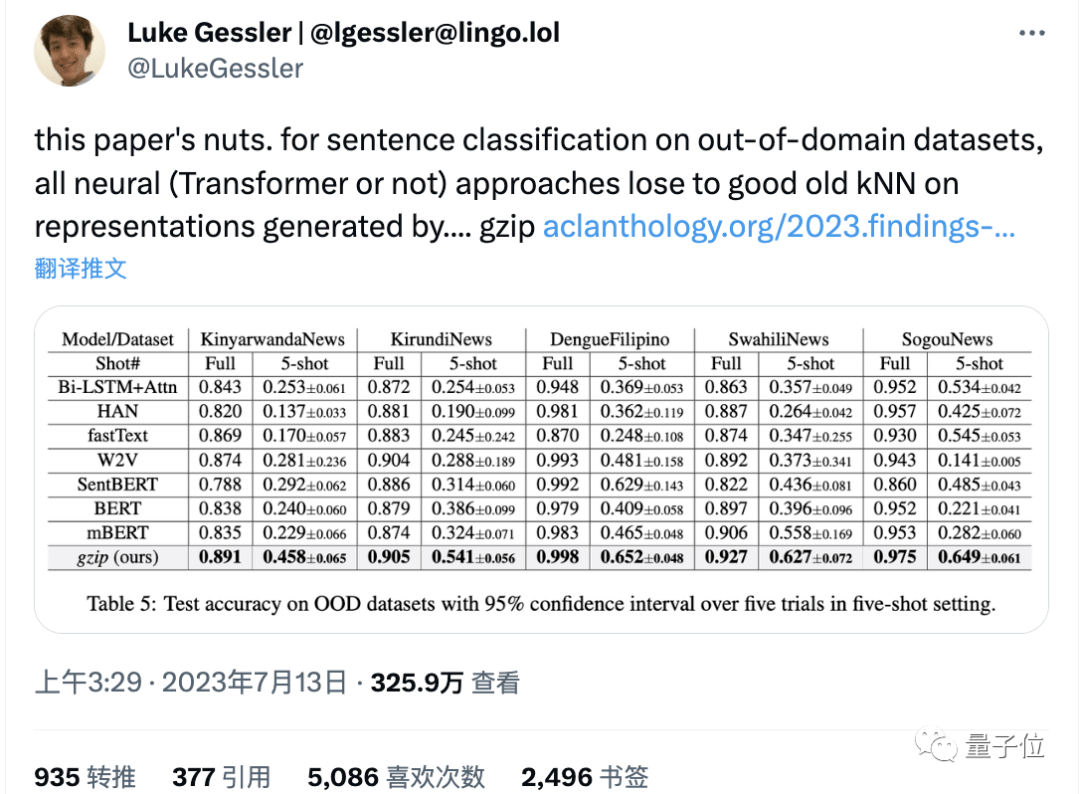View the 377 引用 quotes list
This screenshot has height=794, width=1080.
(221, 777)
